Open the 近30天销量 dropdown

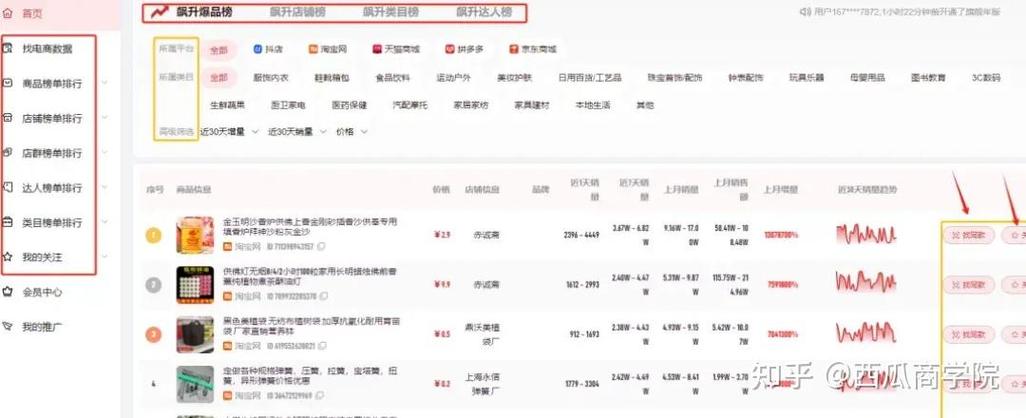297,131
